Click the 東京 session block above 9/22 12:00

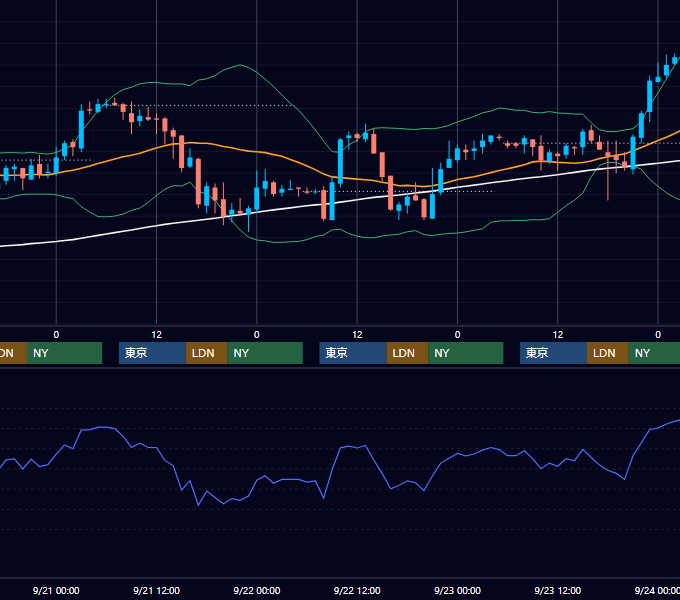pos(353,353)
